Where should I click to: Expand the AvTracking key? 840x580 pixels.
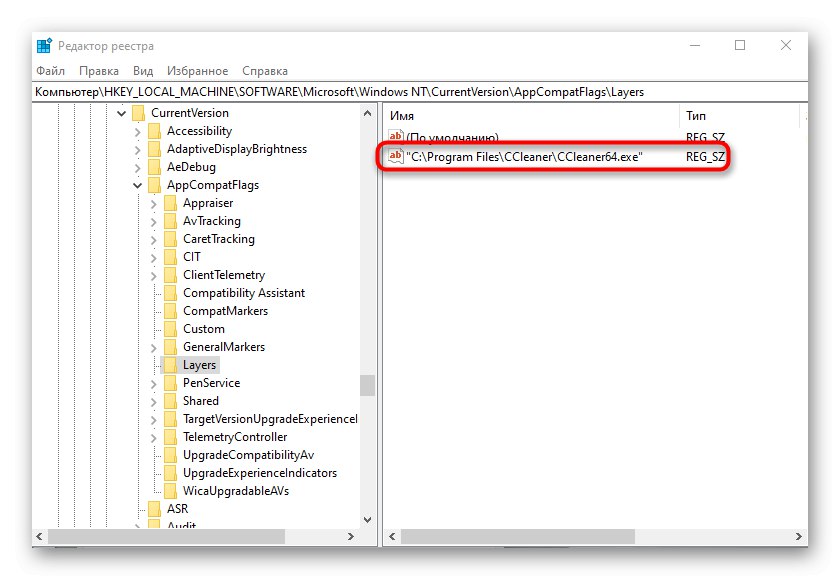pyautogui.click(x=154, y=222)
